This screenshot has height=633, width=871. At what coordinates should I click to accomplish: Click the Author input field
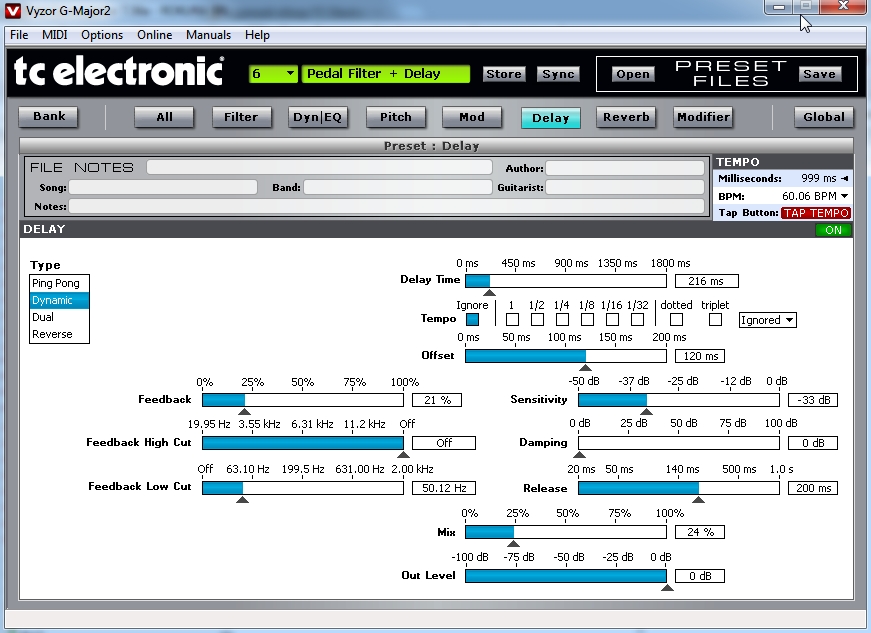click(625, 168)
